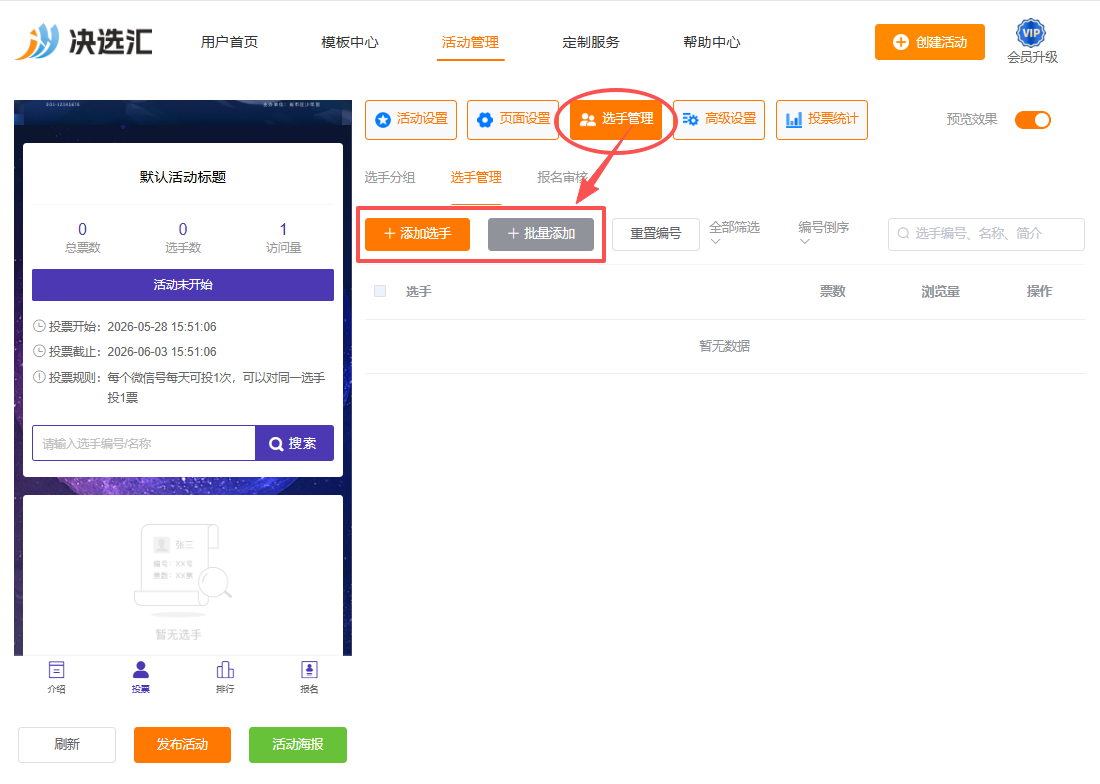Switch to the 选手分组 tab
Viewport: 1100px width, 784px height.
[390, 177]
